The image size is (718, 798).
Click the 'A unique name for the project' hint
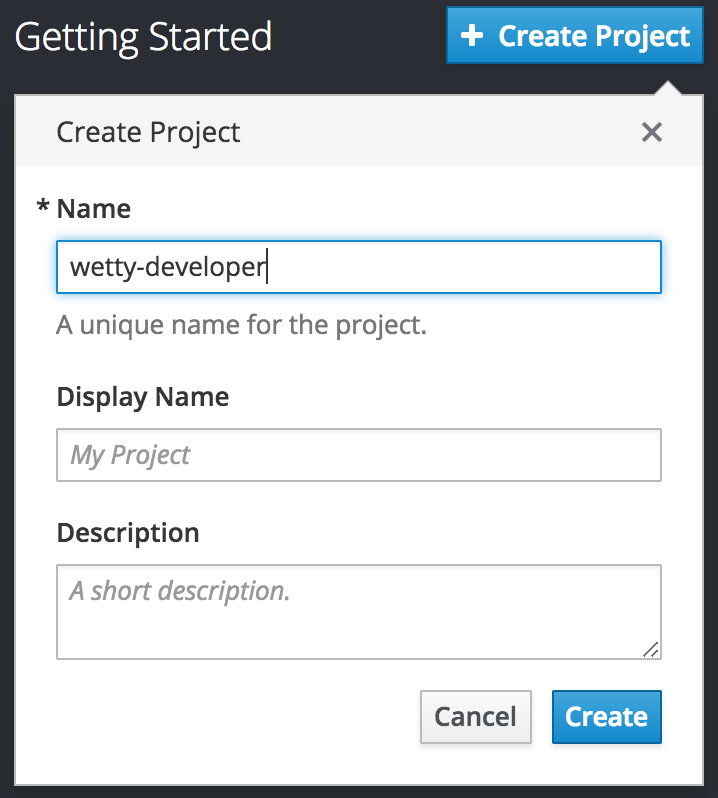pos(241,325)
